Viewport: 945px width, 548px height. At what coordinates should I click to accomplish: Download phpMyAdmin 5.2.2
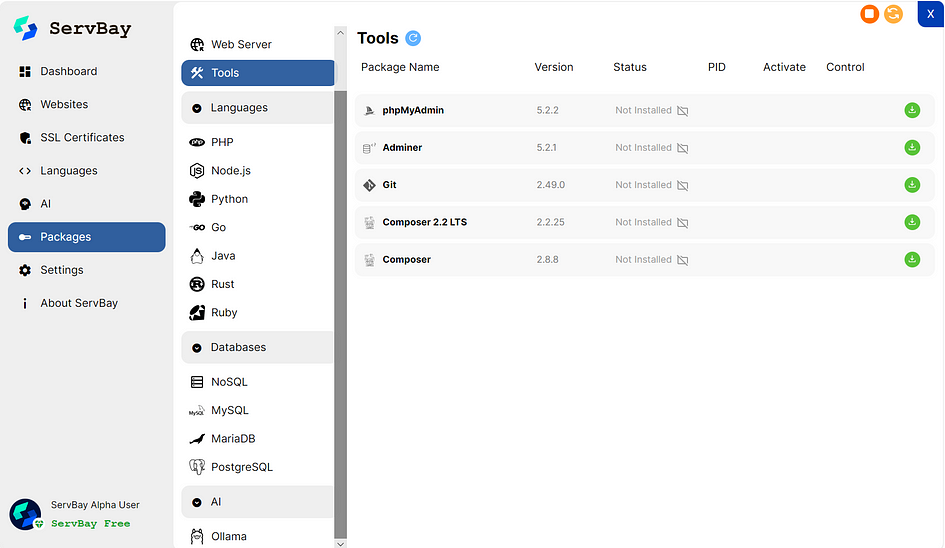(x=912, y=110)
